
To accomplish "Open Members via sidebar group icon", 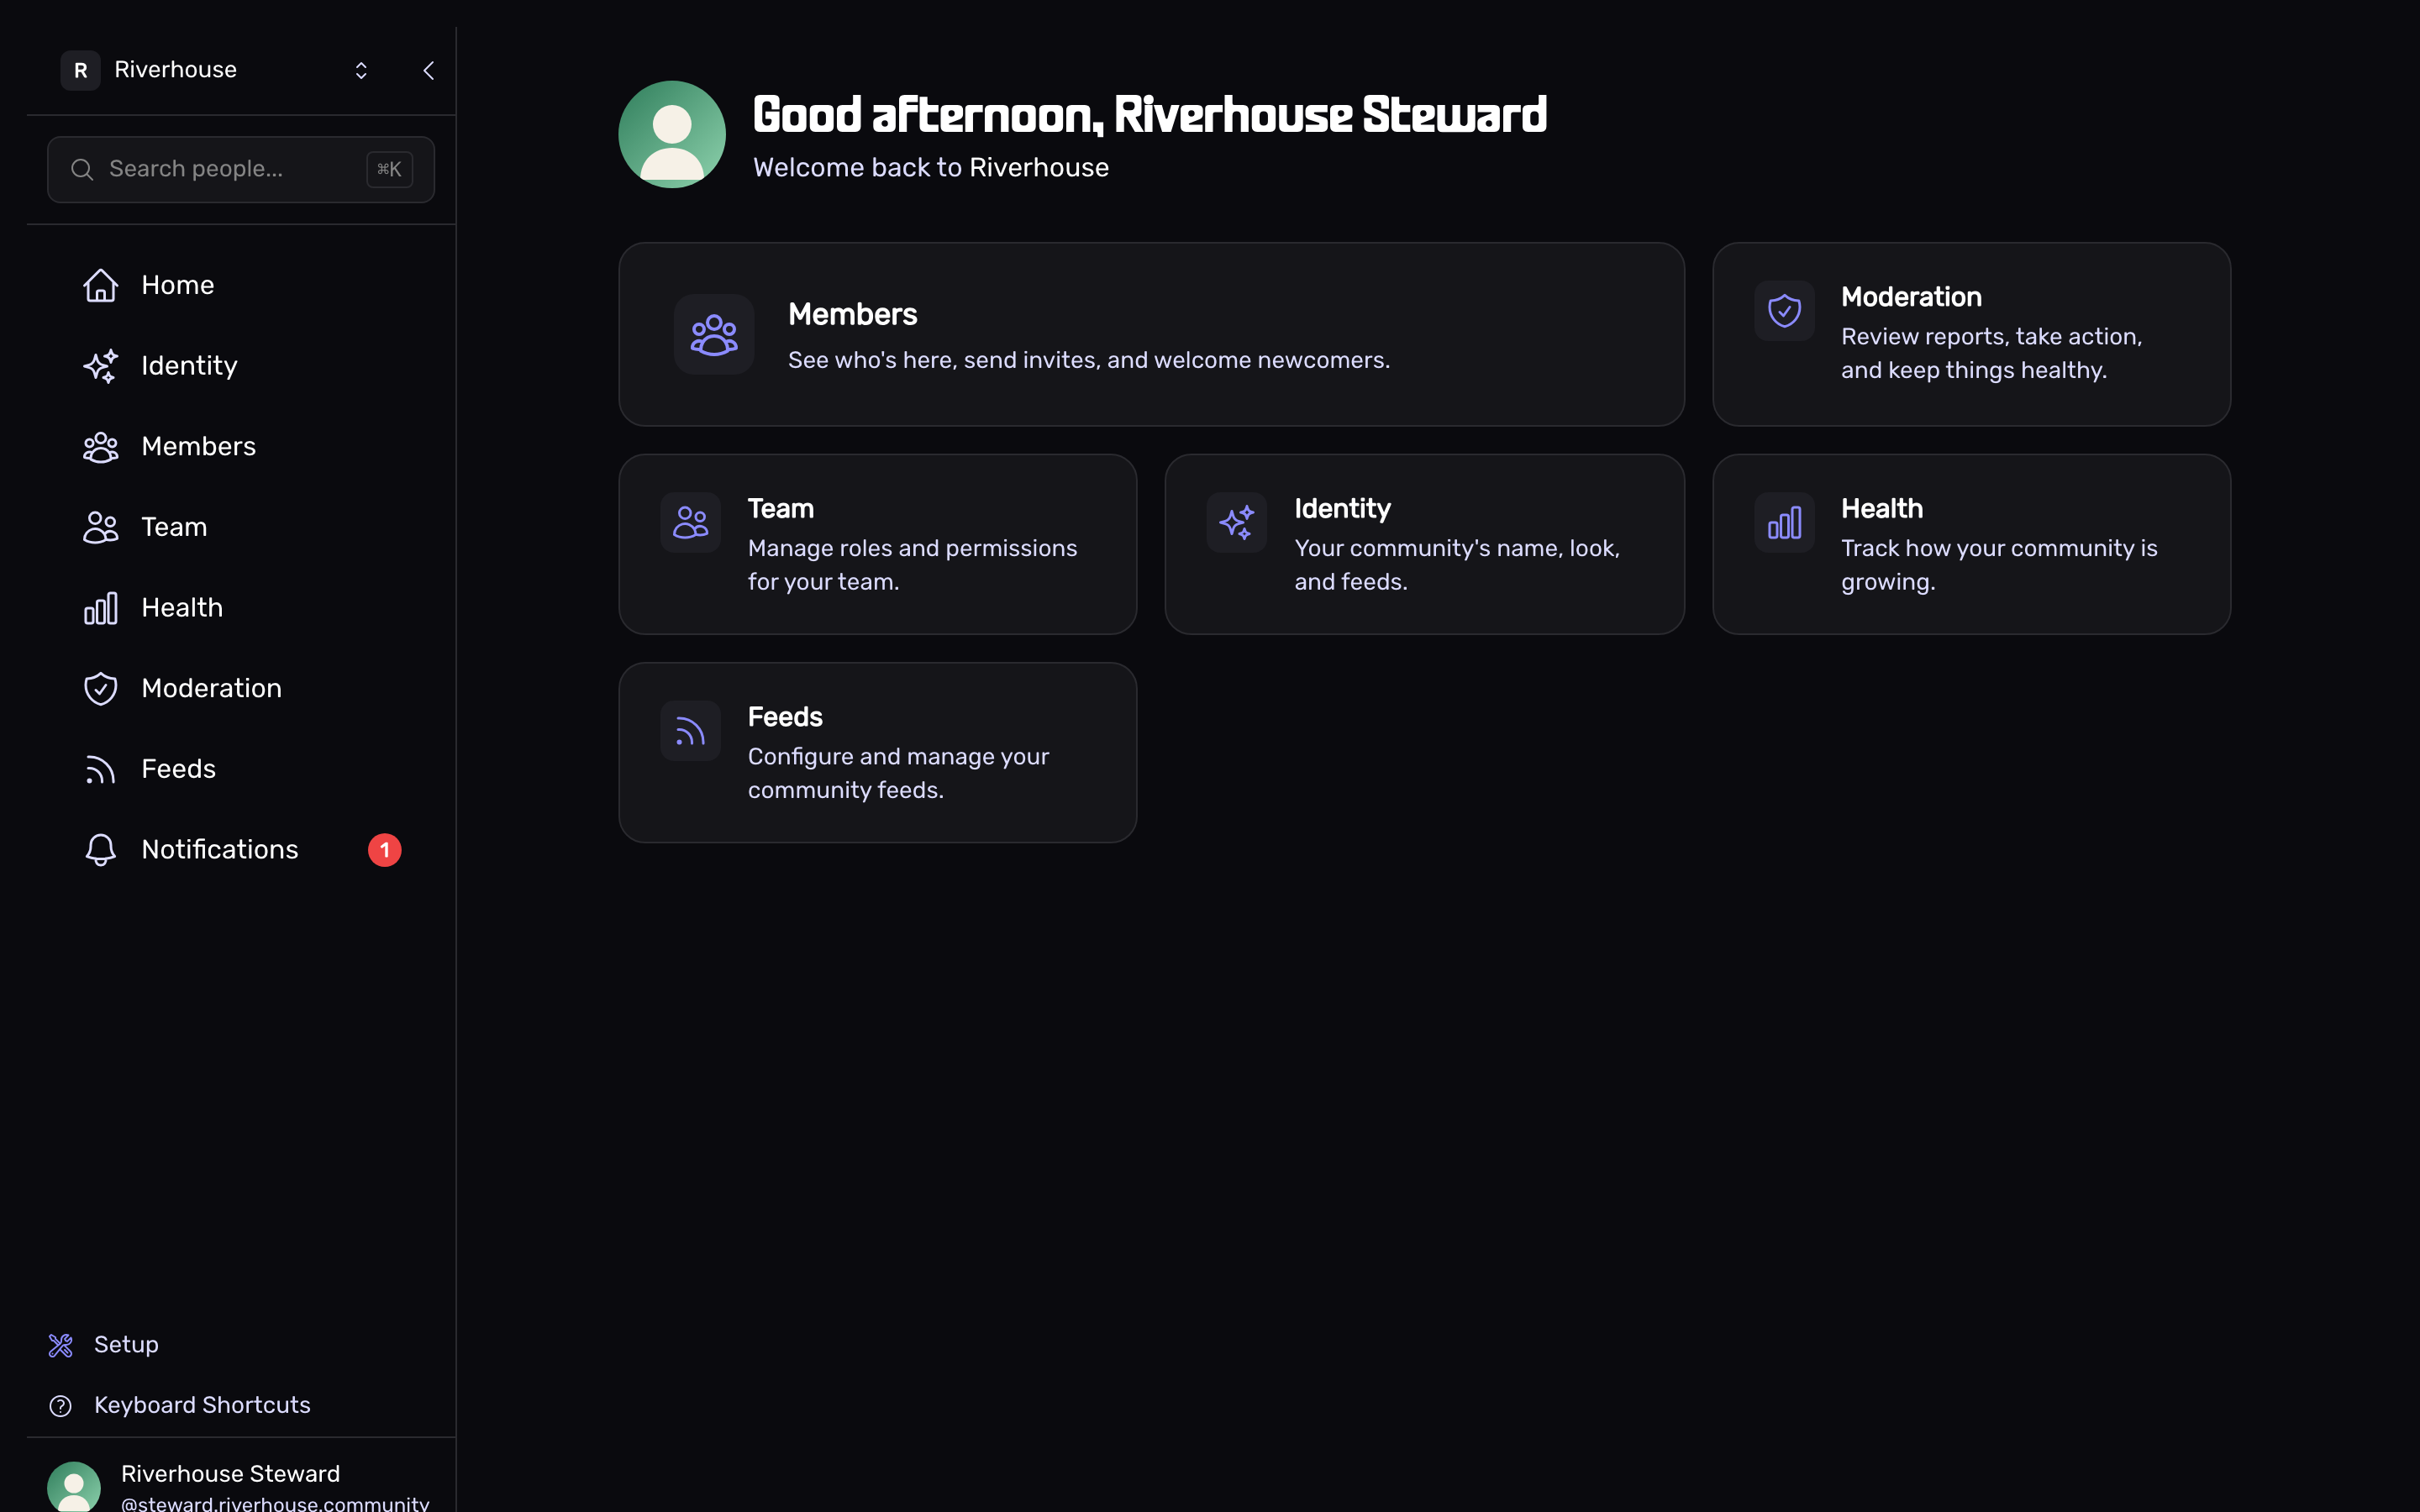I will pos(100,447).
